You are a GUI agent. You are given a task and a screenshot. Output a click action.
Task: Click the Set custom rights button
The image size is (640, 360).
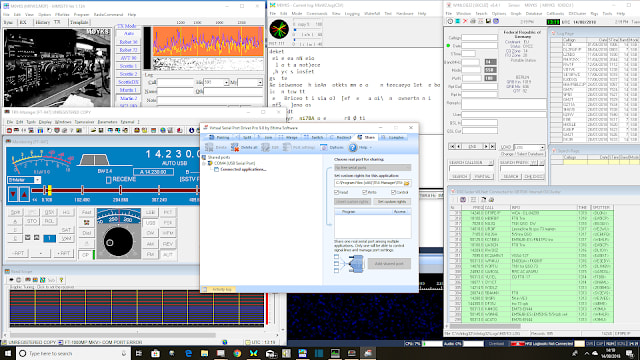(x=392, y=202)
